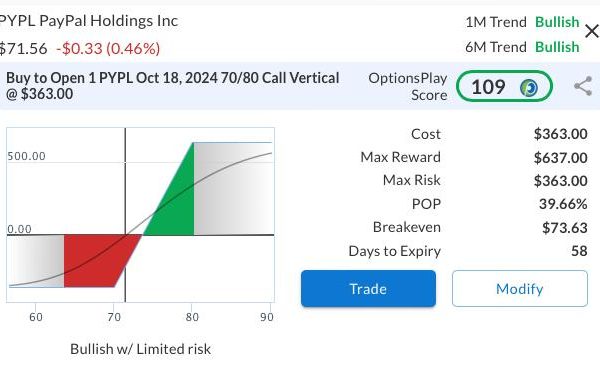
Task: Click the blue Trade button
Action: tap(368, 289)
